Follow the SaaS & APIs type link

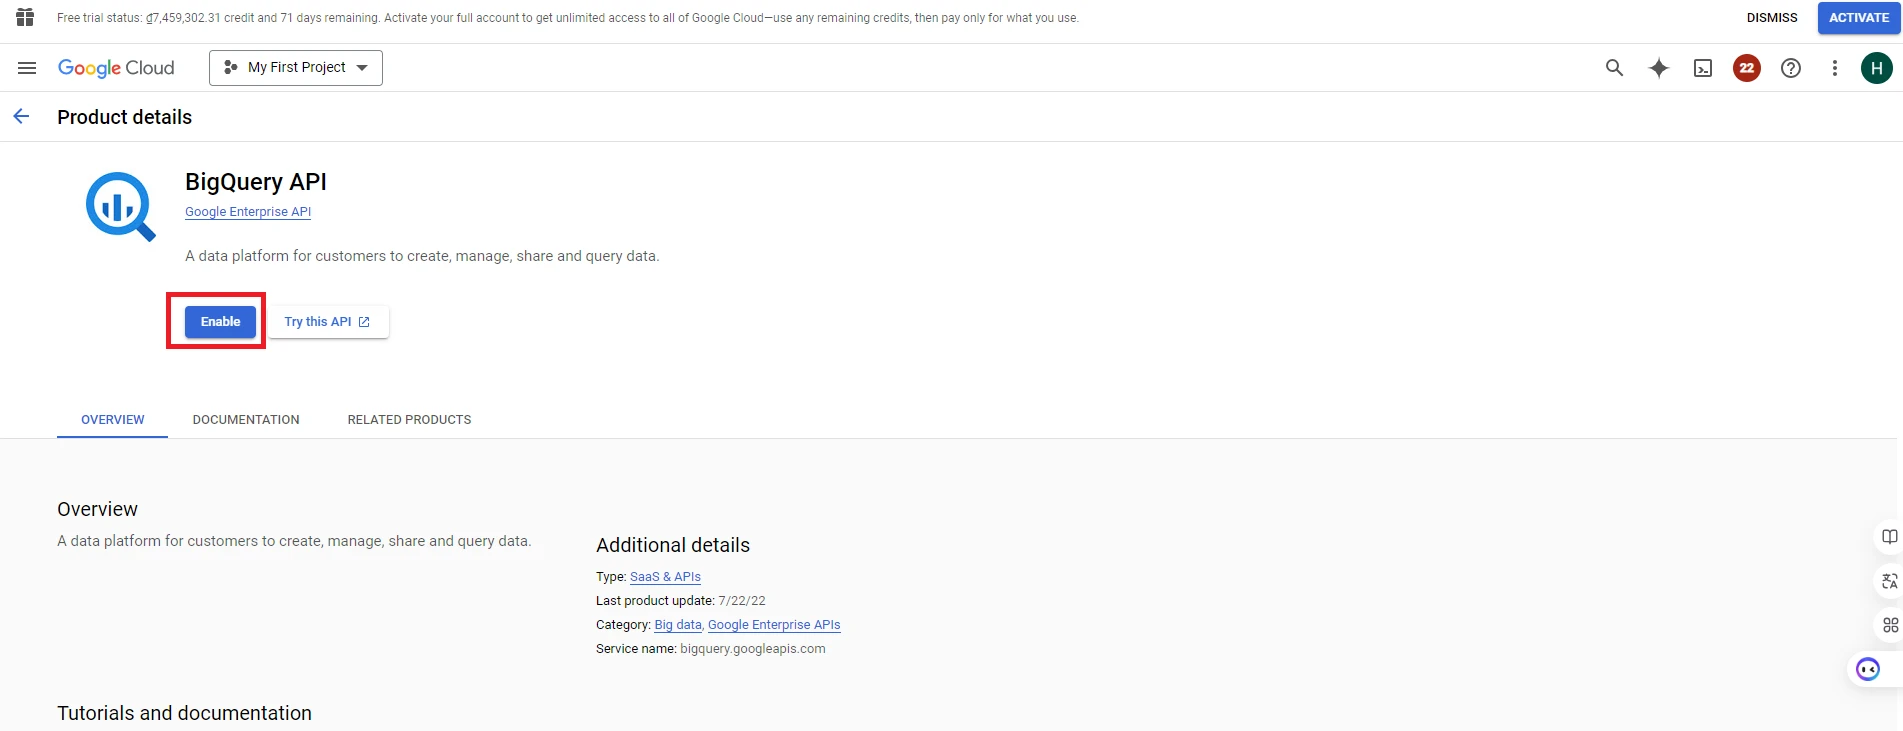665,577
